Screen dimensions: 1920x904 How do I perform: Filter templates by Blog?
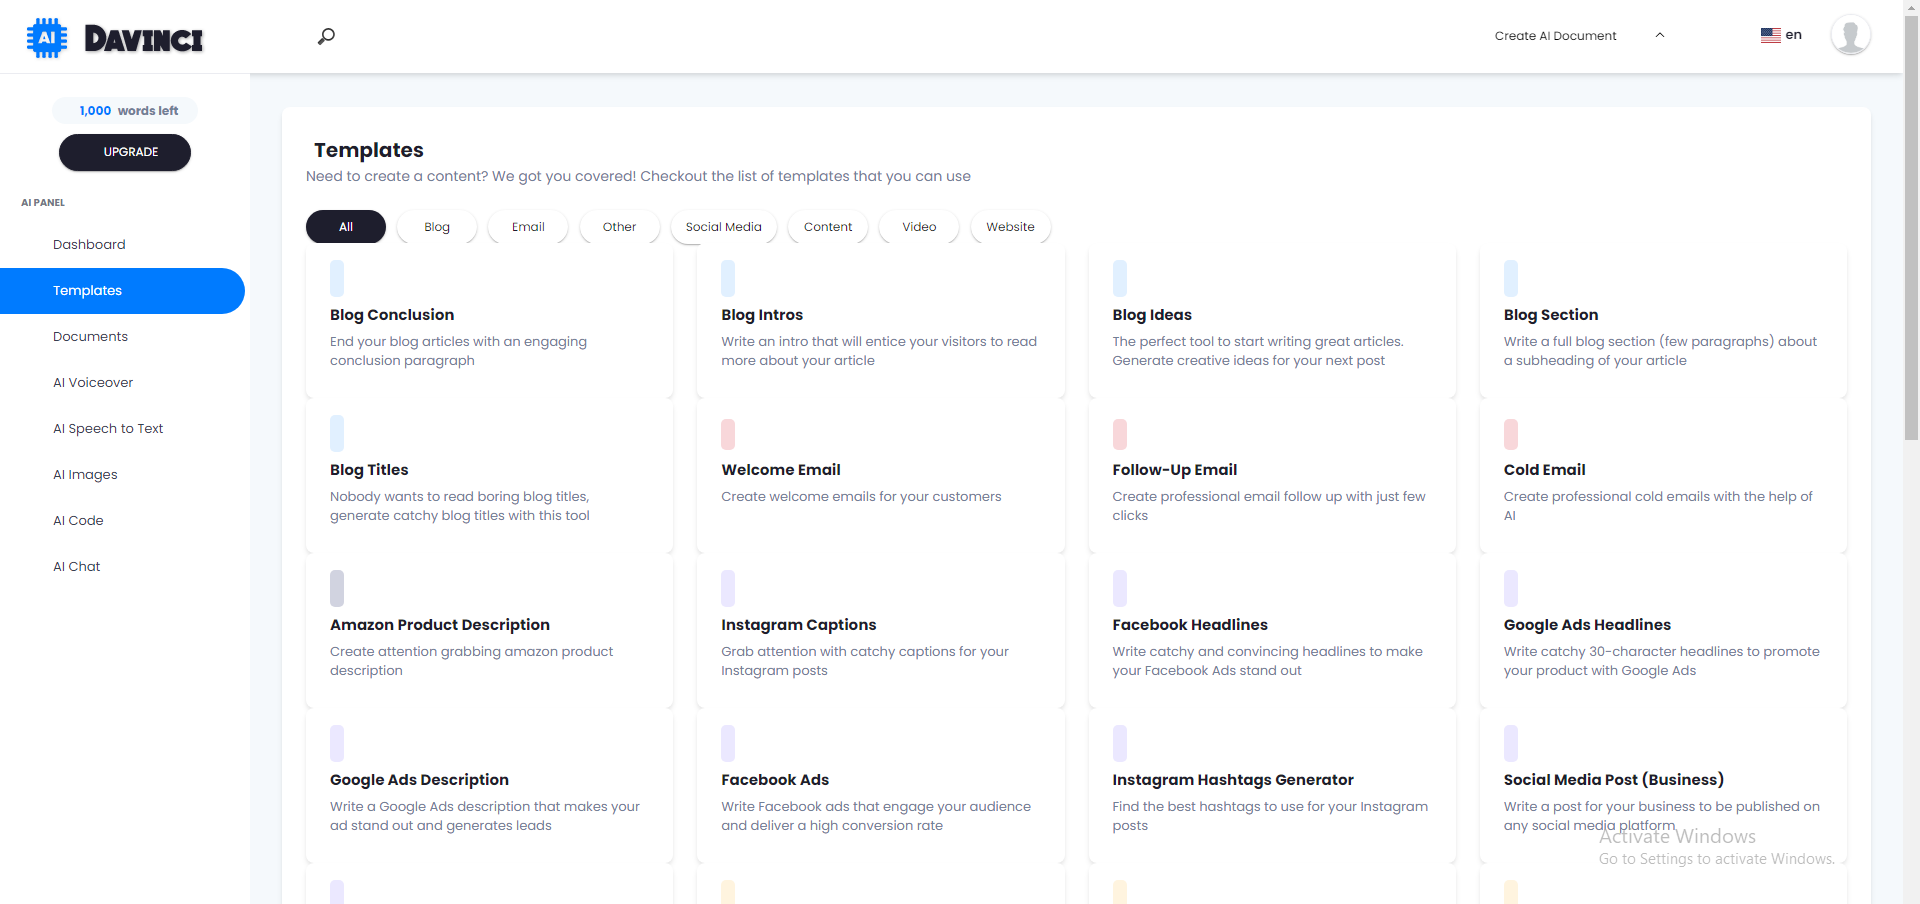point(437,227)
